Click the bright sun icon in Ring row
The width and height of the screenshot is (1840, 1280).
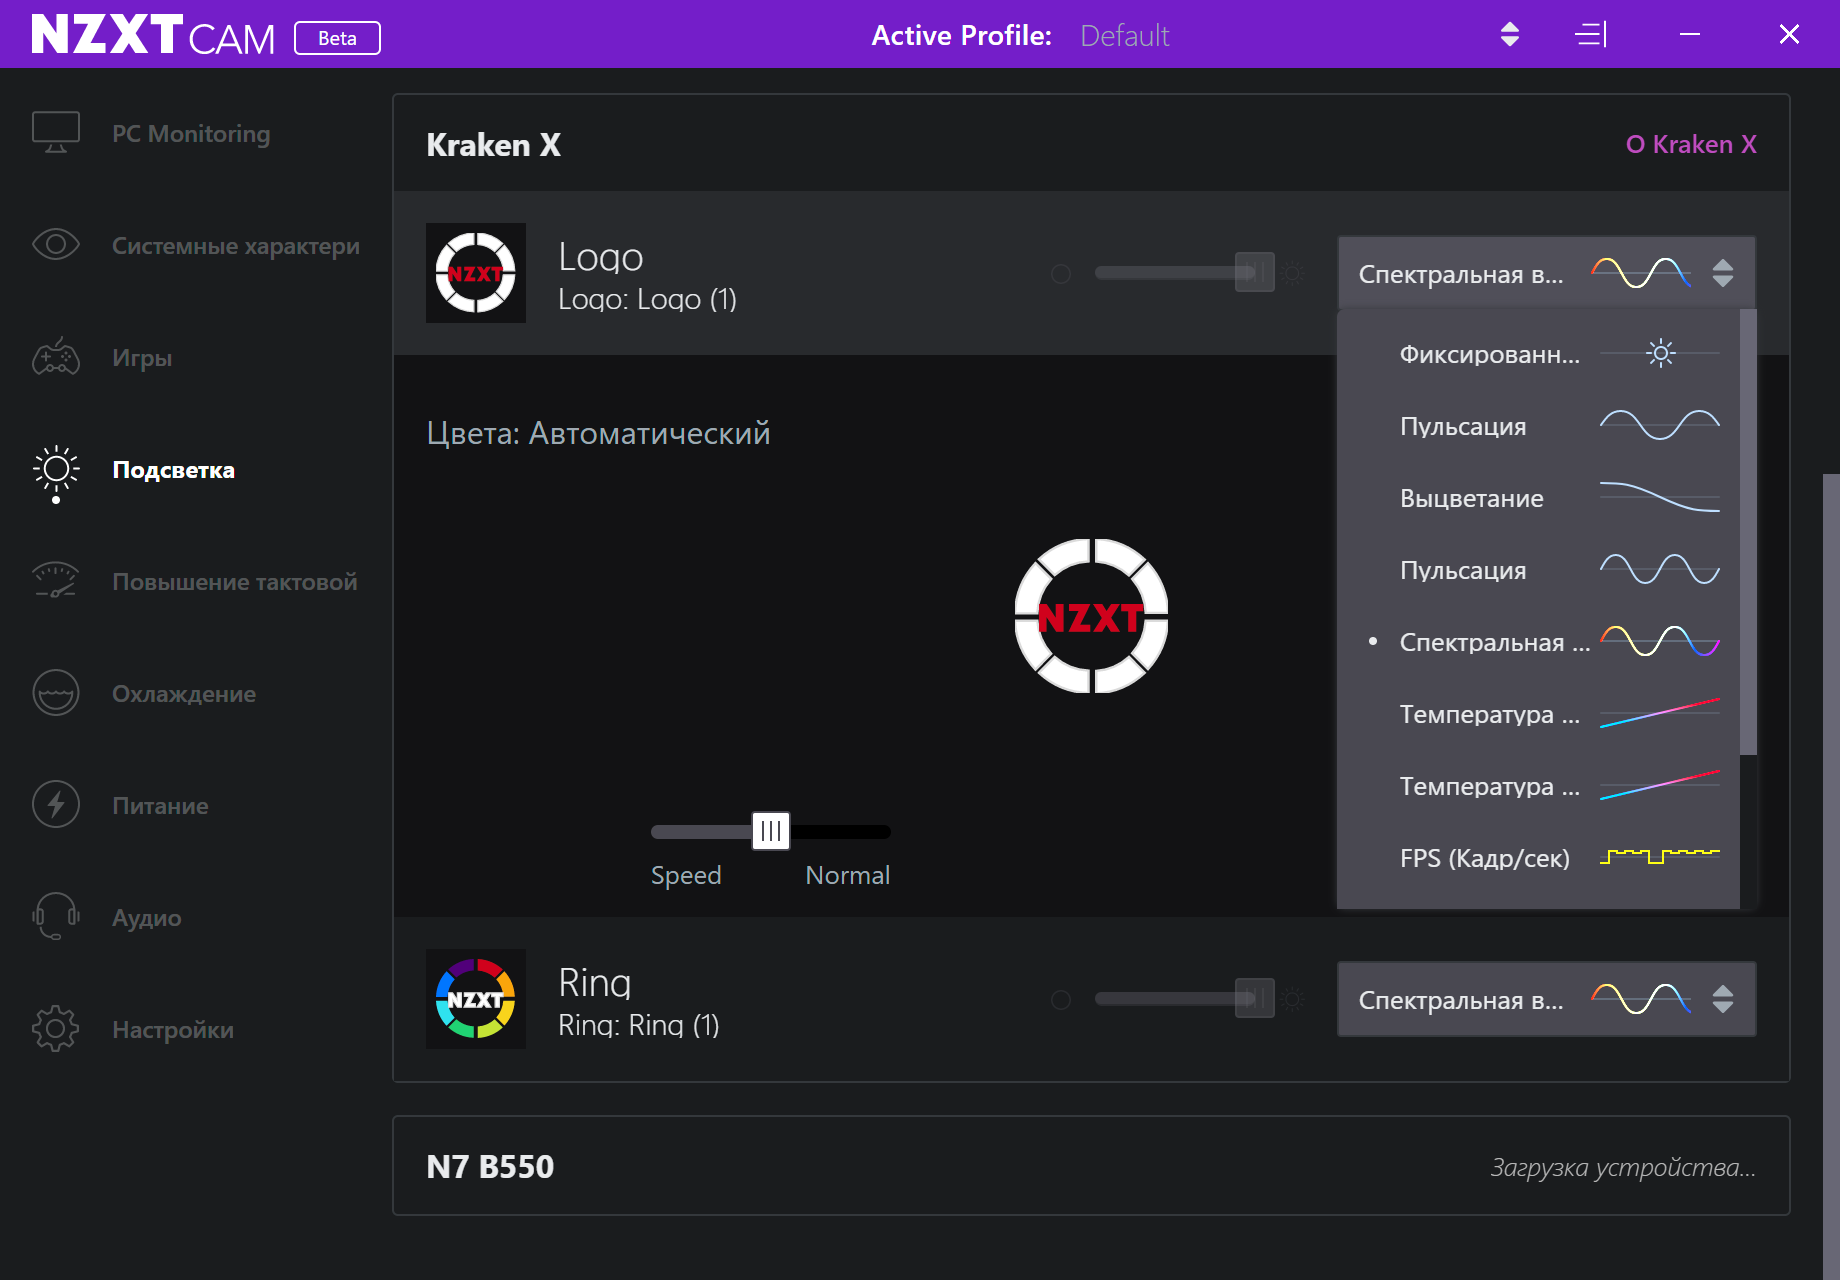point(1293,999)
